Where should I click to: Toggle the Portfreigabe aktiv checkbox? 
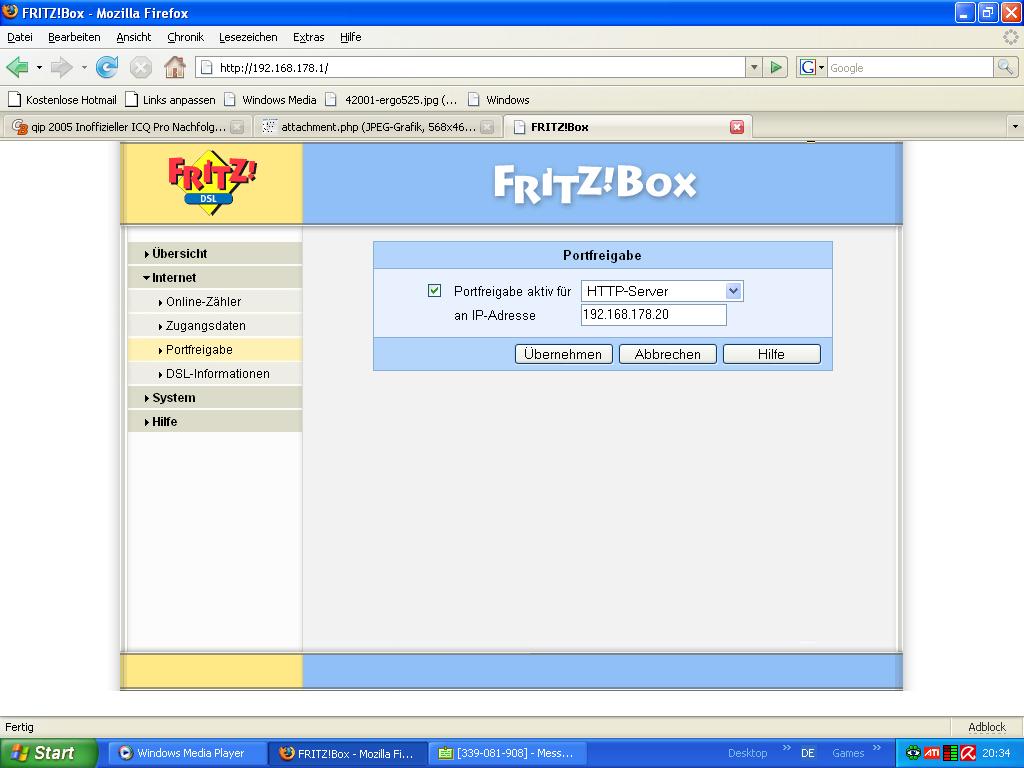pyautogui.click(x=434, y=291)
